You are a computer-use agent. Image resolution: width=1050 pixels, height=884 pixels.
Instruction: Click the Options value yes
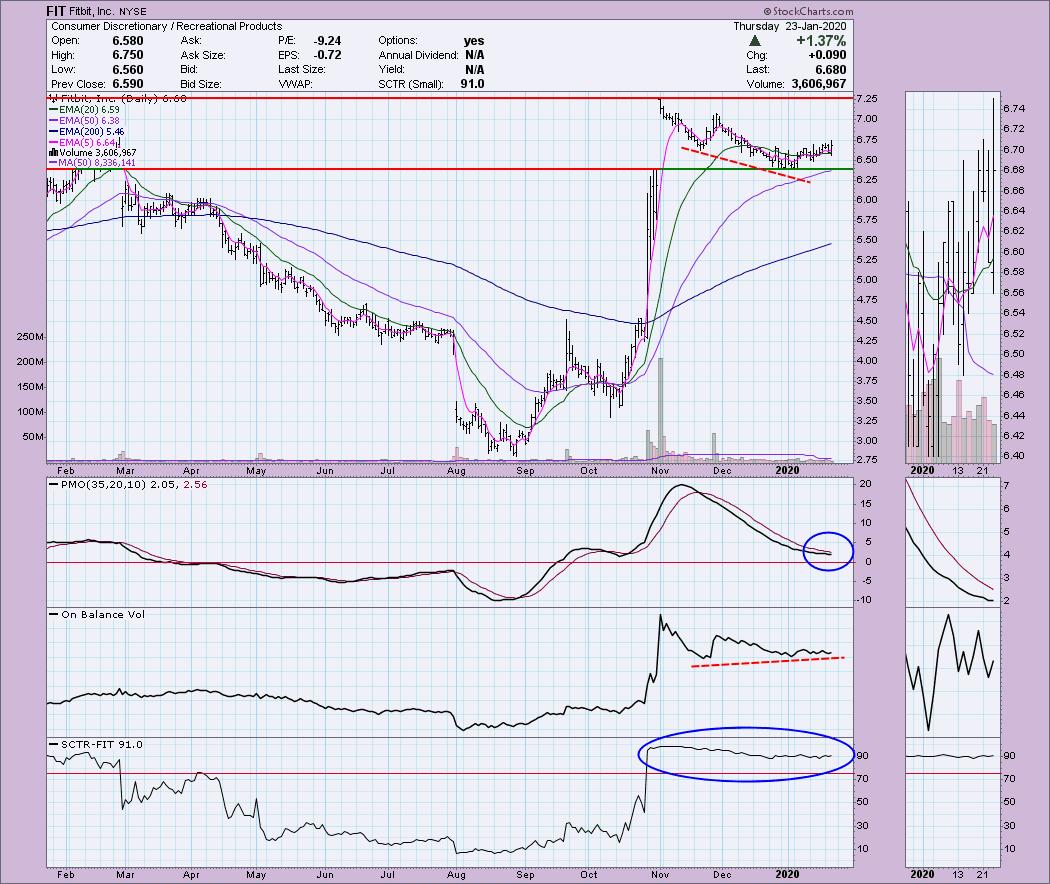click(473, 41)
